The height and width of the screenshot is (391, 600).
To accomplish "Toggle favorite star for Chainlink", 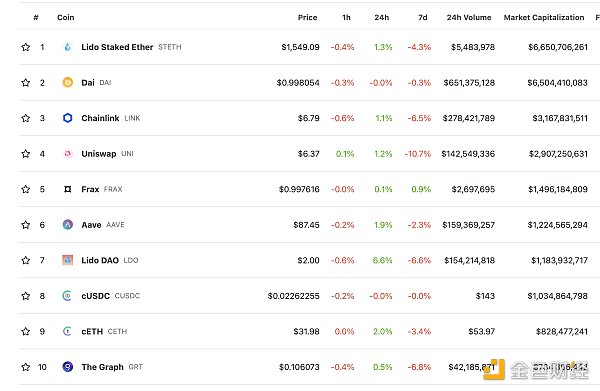I will coord(26,118).
